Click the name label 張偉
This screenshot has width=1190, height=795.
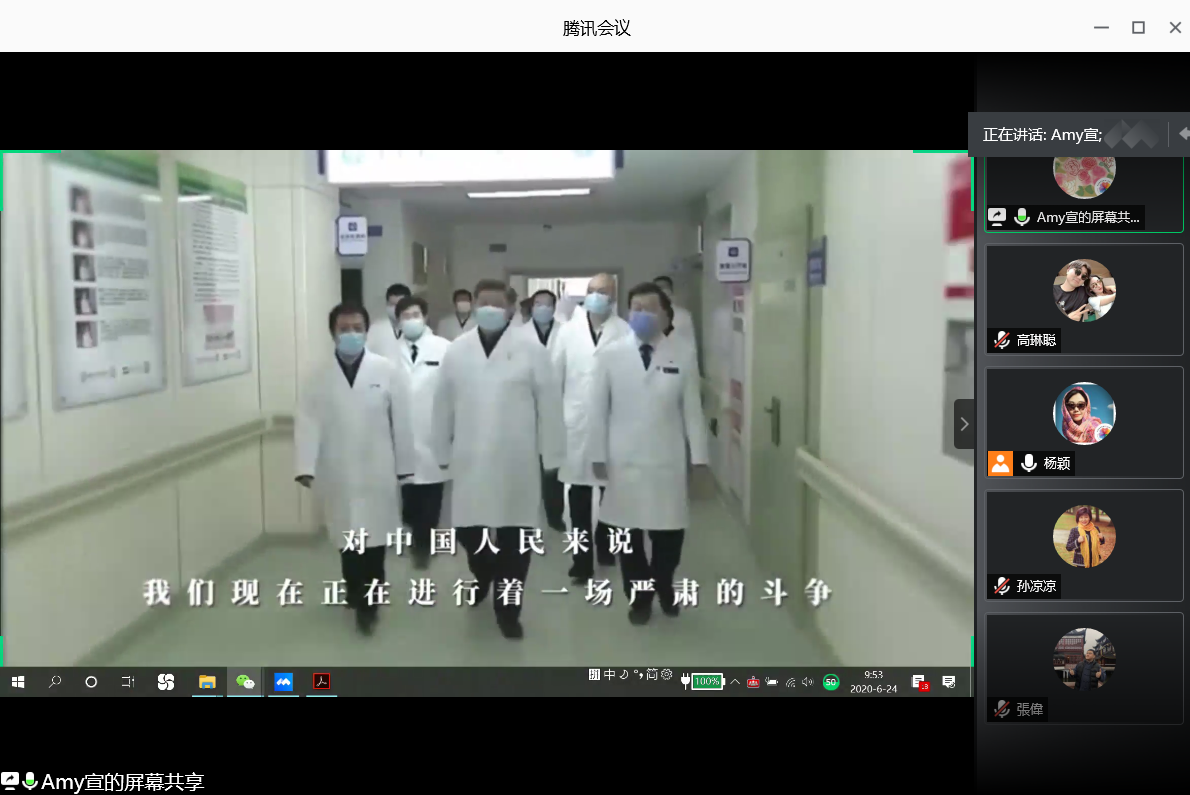coord(1030,709)
